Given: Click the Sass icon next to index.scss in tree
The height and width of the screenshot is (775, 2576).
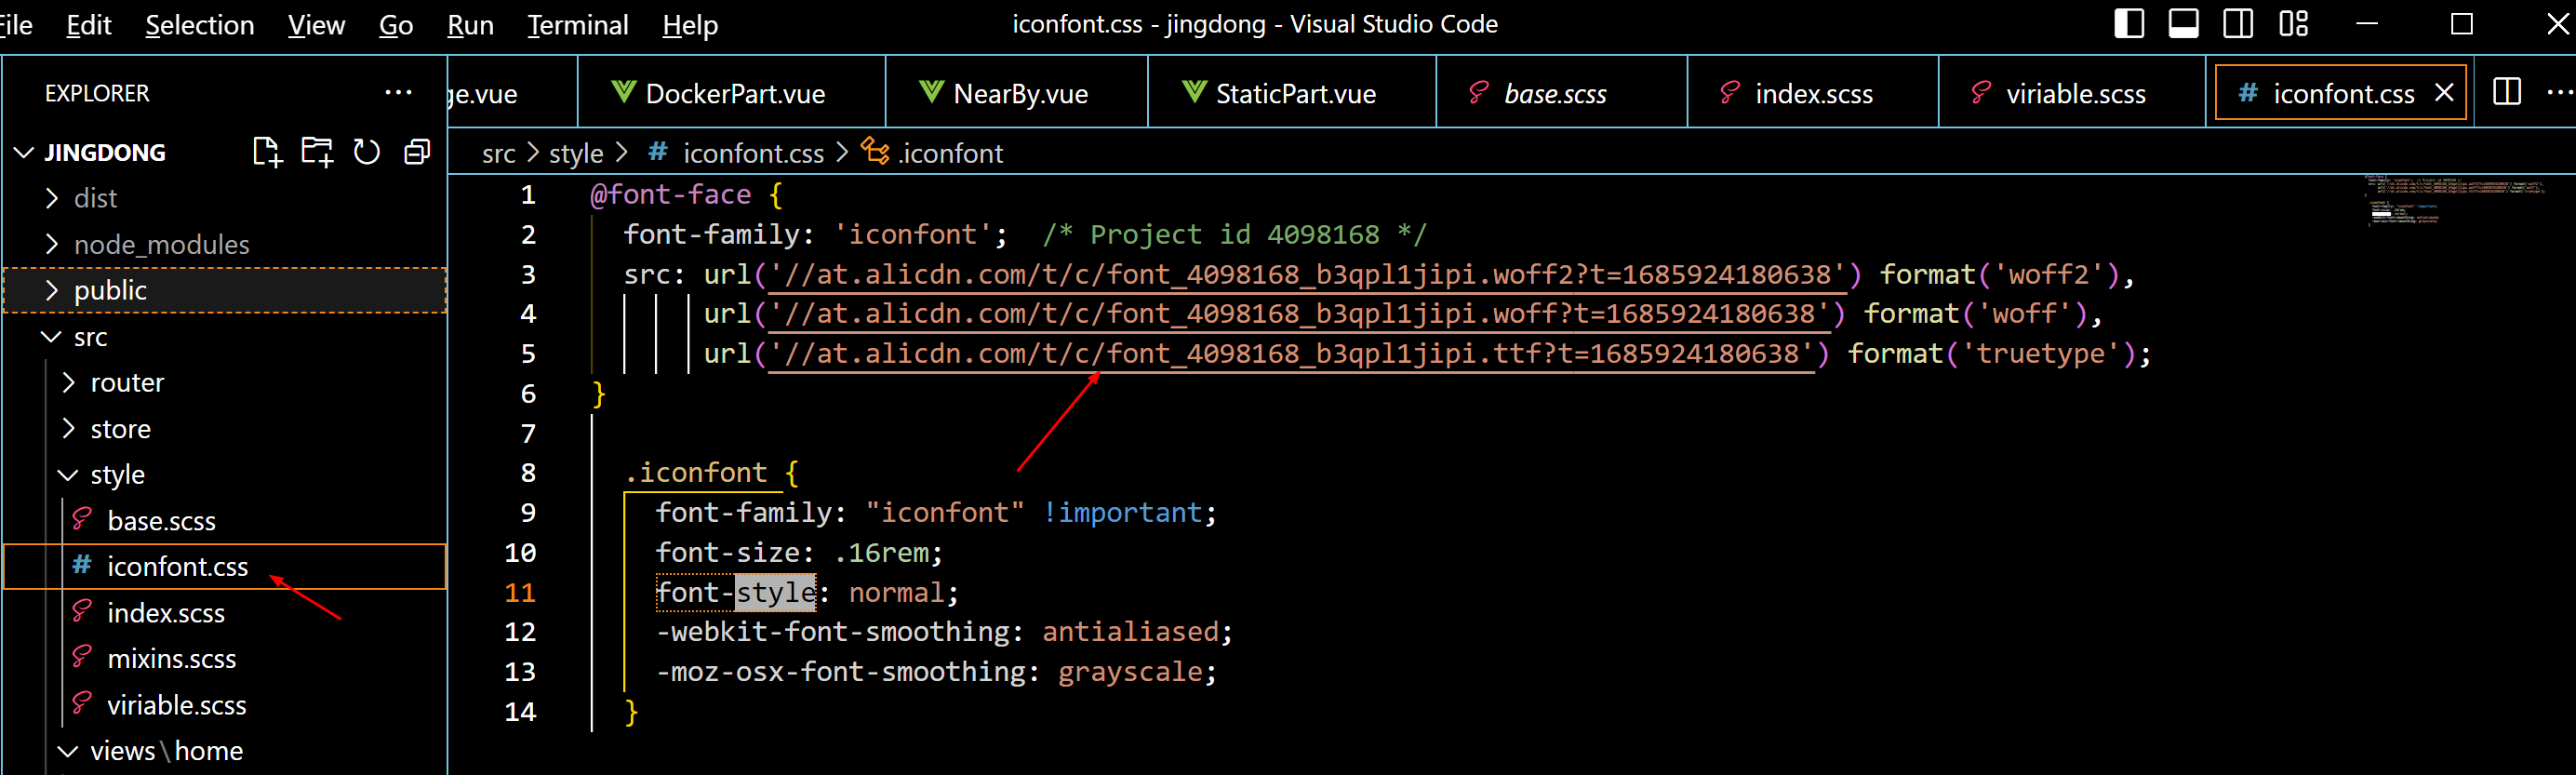Looking at the screenshot, I should point(82,612).
